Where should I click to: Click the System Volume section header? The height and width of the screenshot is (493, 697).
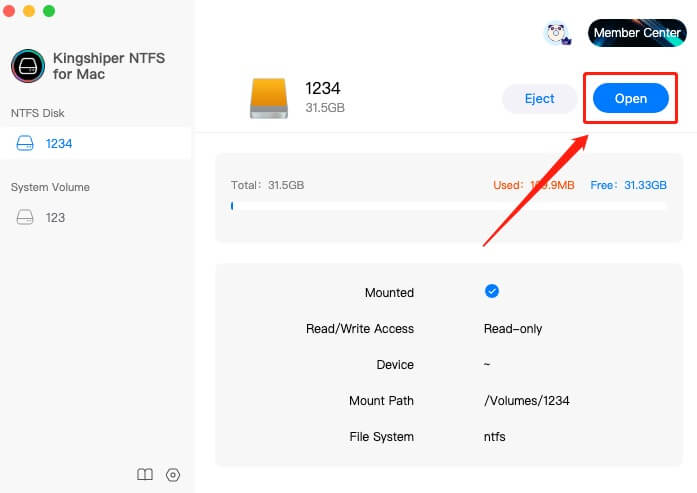(x=50, y=187)
